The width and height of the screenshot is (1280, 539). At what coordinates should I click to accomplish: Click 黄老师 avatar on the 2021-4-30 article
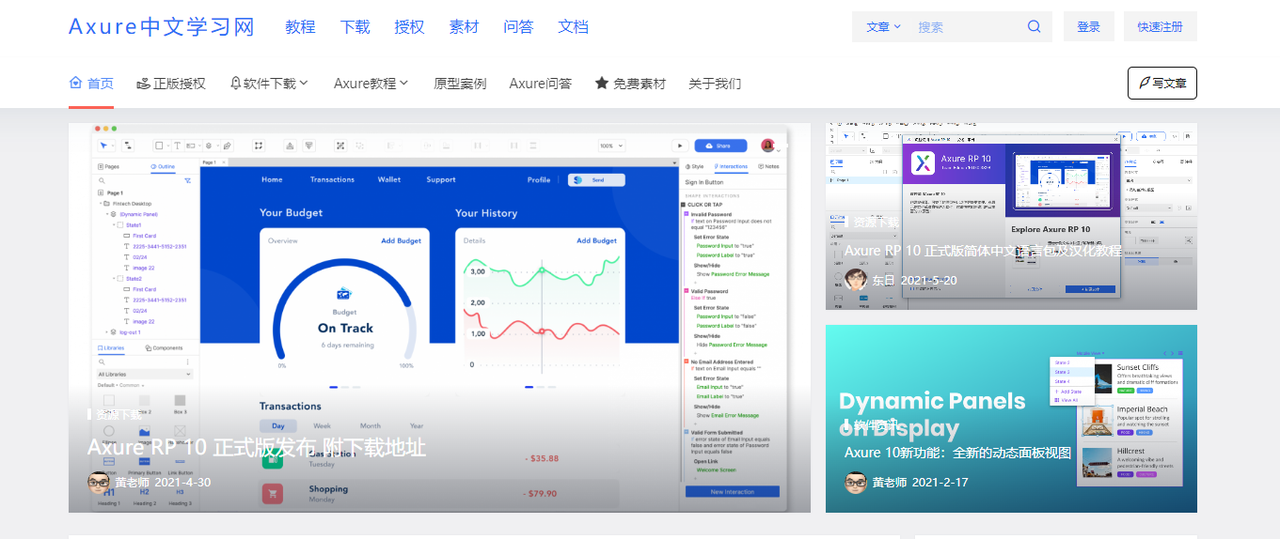(x=98, y=482)
